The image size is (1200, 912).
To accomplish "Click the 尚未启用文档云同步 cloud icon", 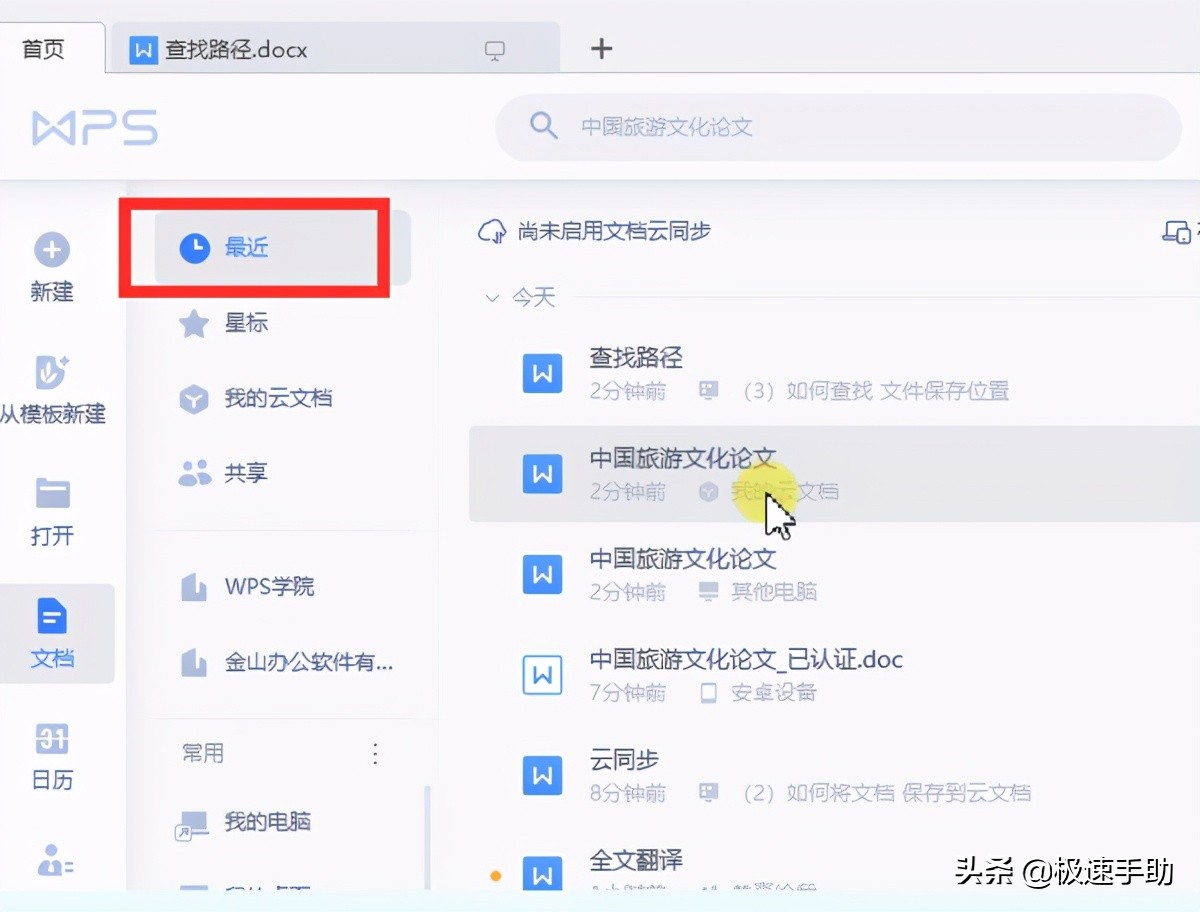I will [x=491, y=231].
